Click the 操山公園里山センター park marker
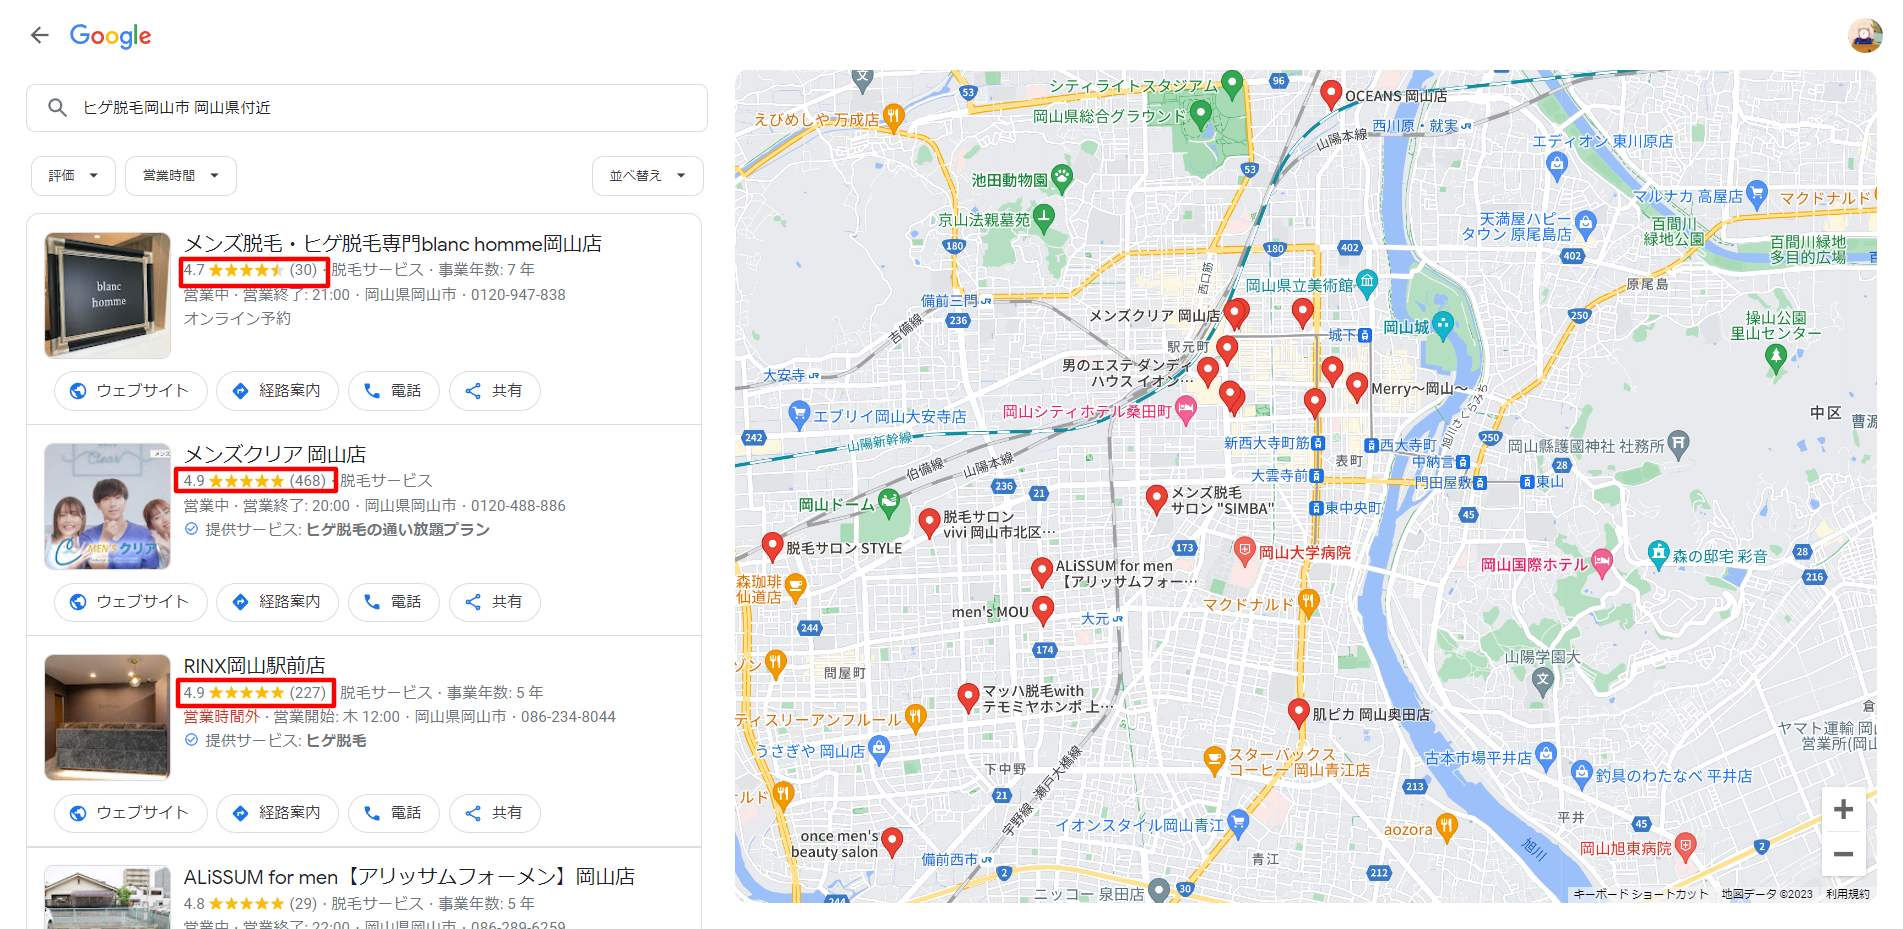The image size is (1903, 929). (x=1775, y=357)
